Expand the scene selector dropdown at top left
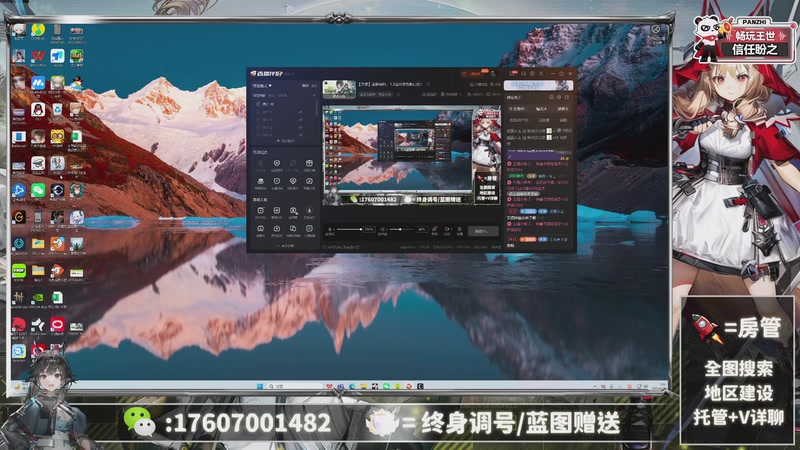 click(x=269, y=87)
